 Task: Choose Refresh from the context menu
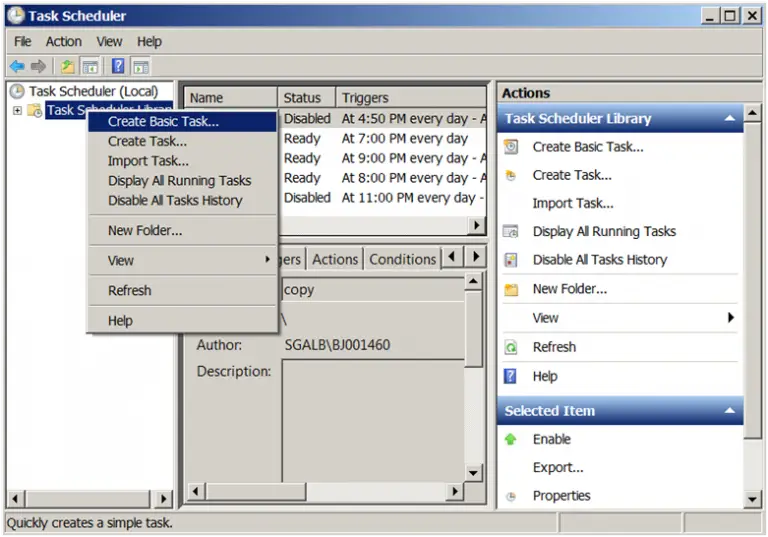point(182,291)
